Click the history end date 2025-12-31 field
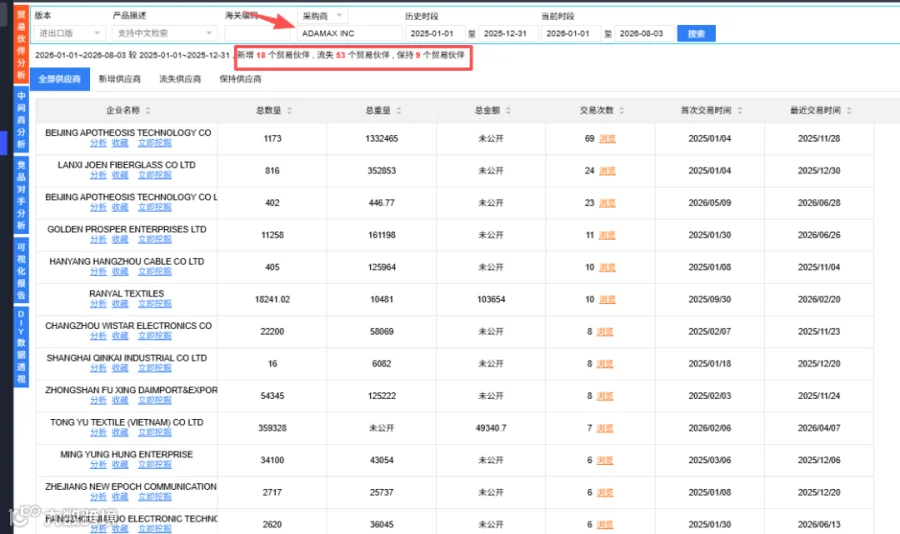The width and height of the screenshot is (900, 534). pyautogui.click(x=508, y=33)
